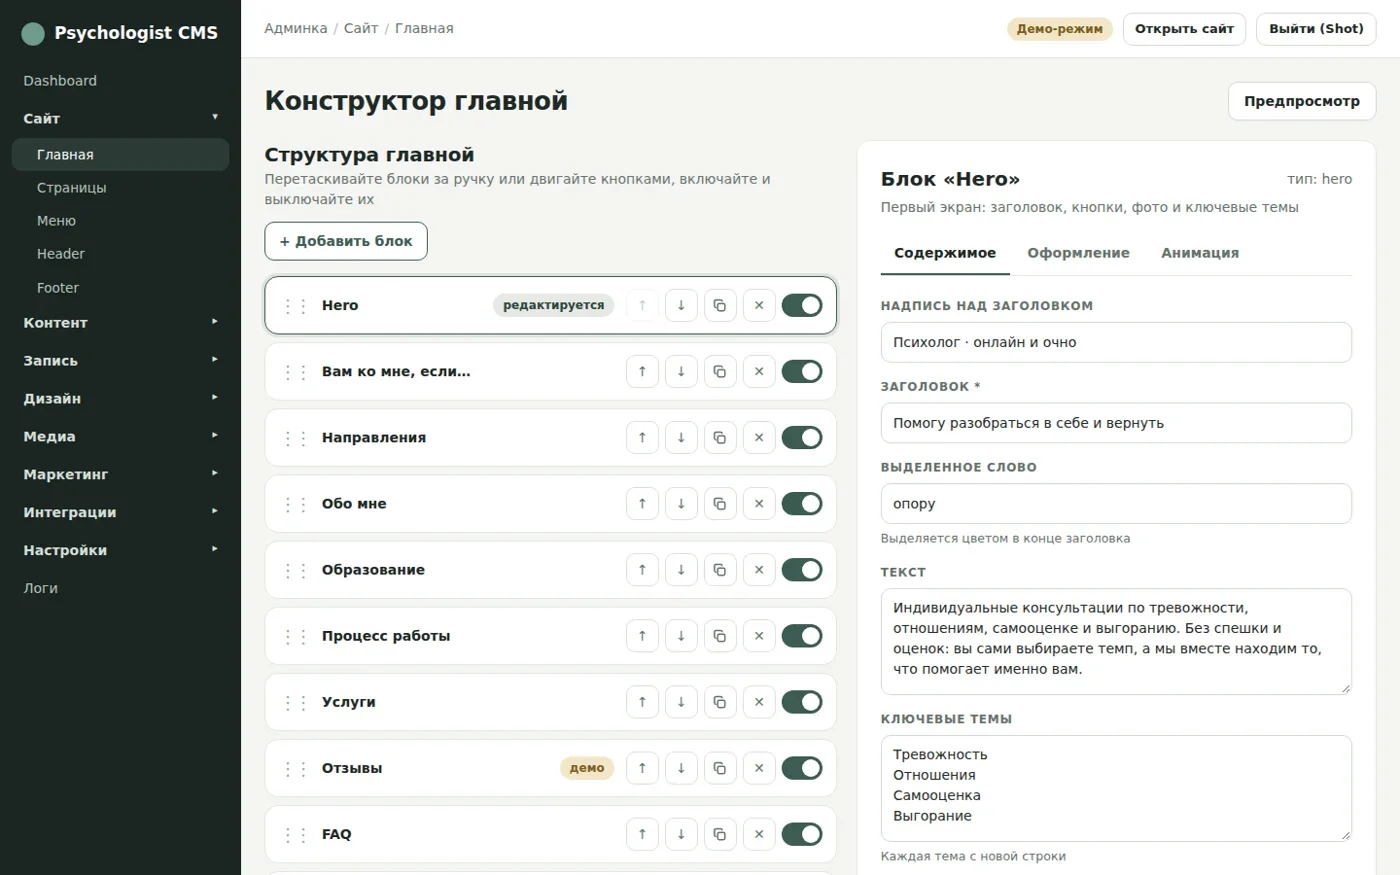The height and width of the screenshot is (875, 1400).
Task: Click "Открыть сайт" button
Action: tap(1184, 29)
